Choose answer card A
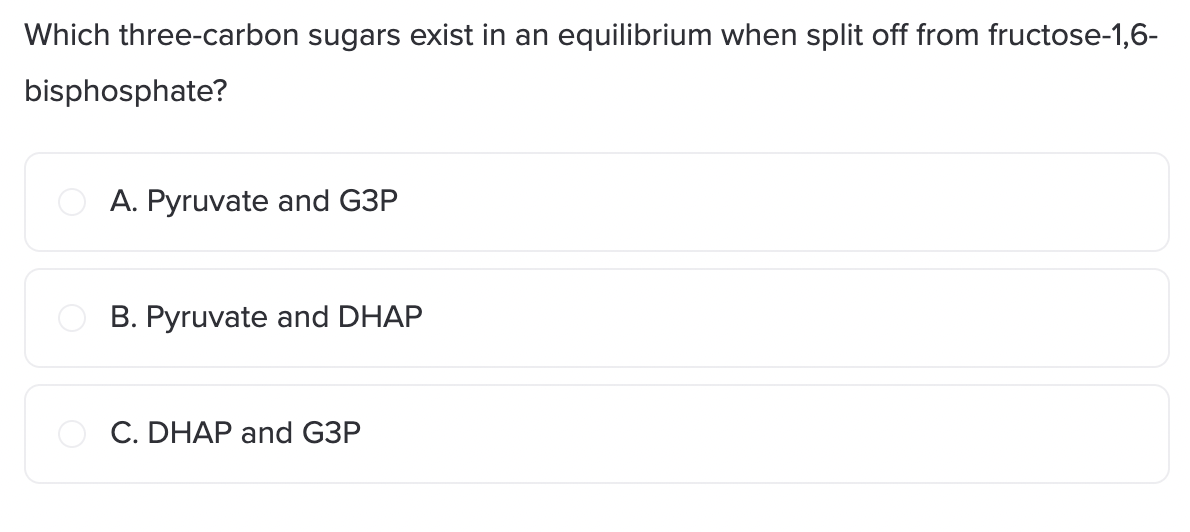Image resolution: width=1190 pixels, height=532 pixels. (x=597, y=202)
